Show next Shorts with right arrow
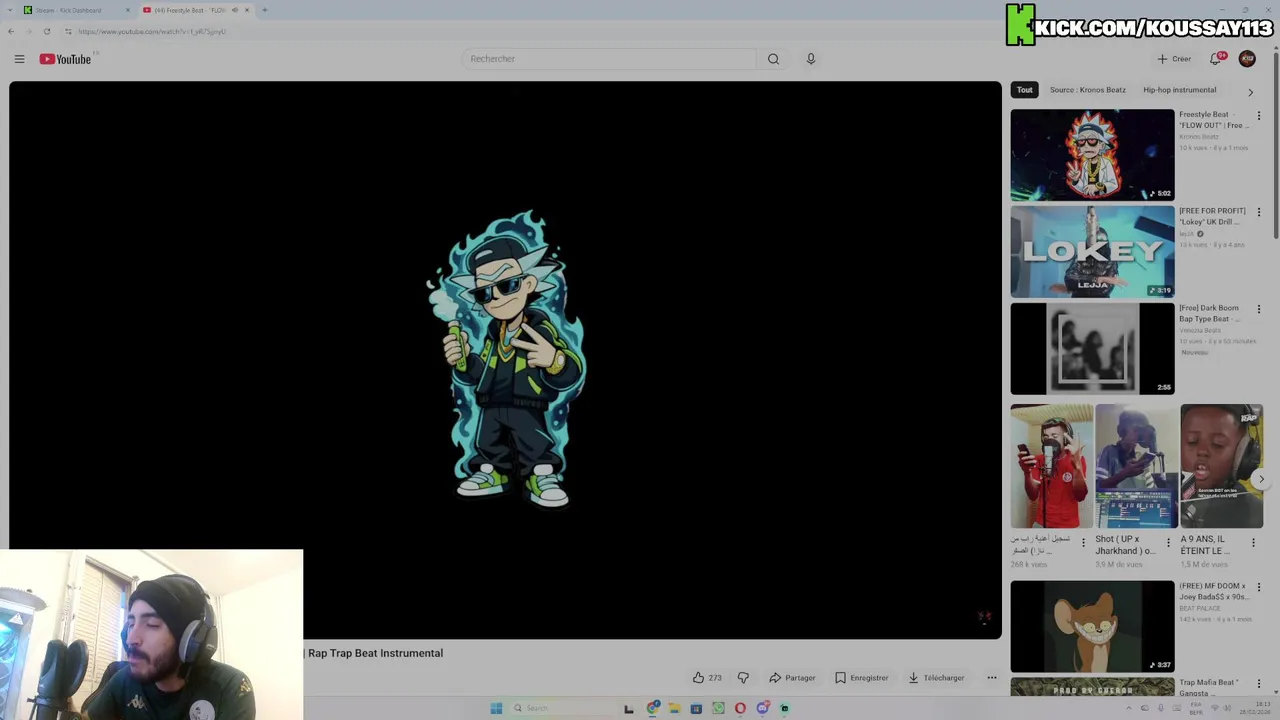 point(1261,479)
